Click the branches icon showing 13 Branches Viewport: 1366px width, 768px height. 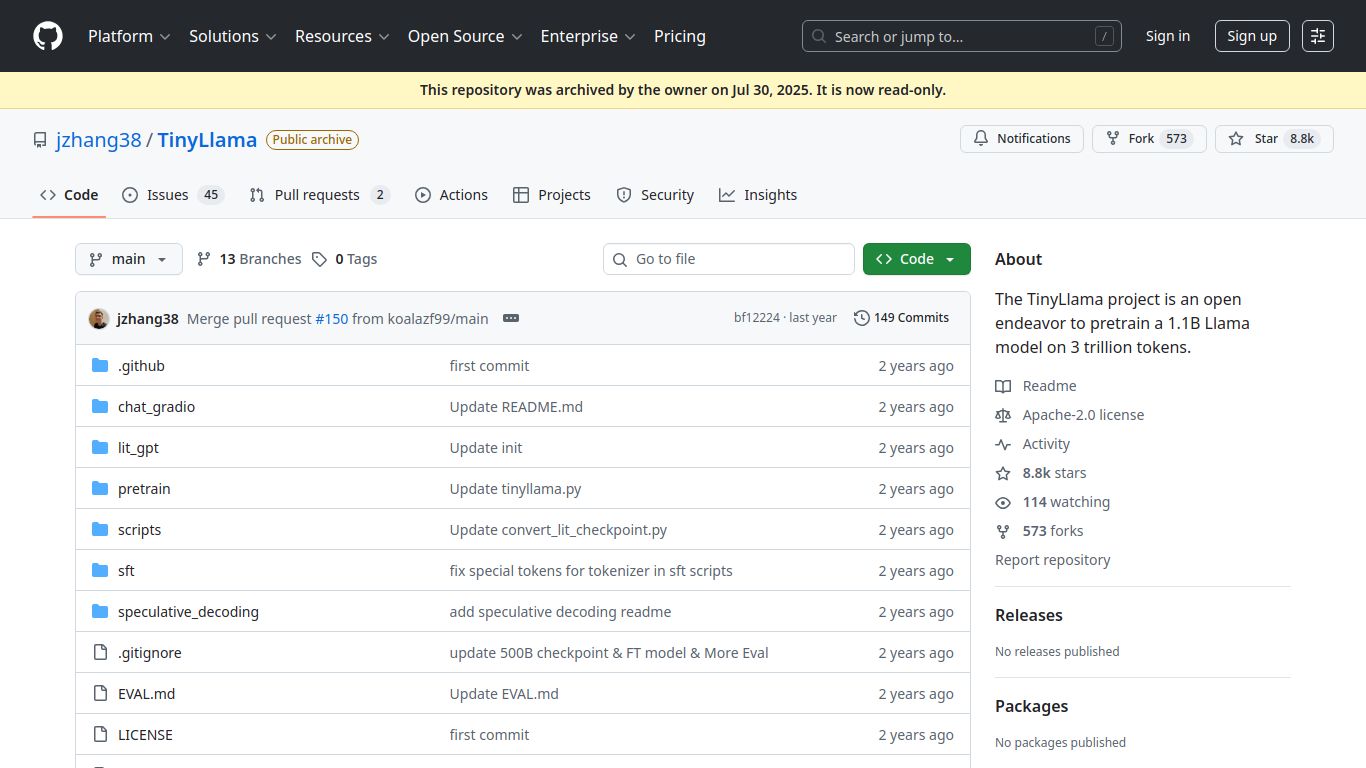click(x=204, y=259)
